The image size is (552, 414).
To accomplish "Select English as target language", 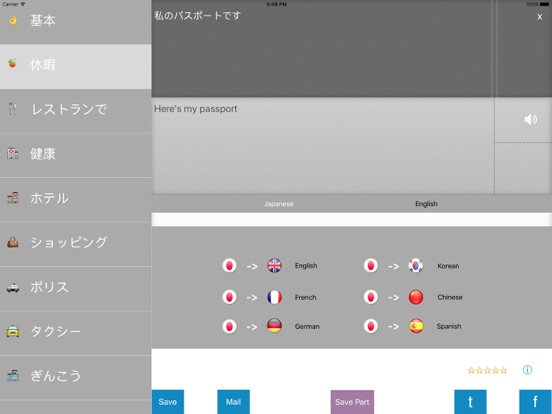I will point(426,204).
